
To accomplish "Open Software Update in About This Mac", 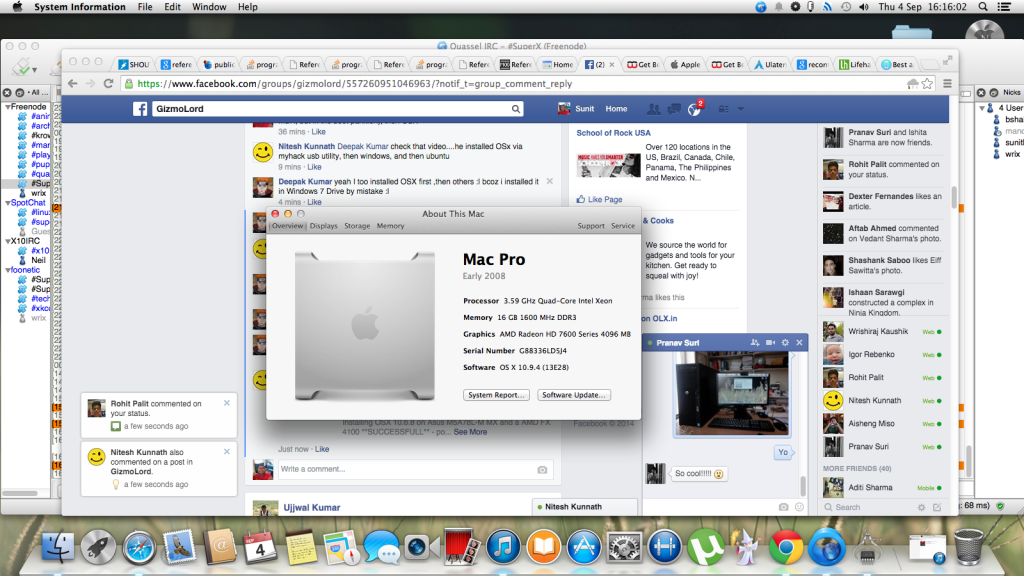I will (574, 395).
